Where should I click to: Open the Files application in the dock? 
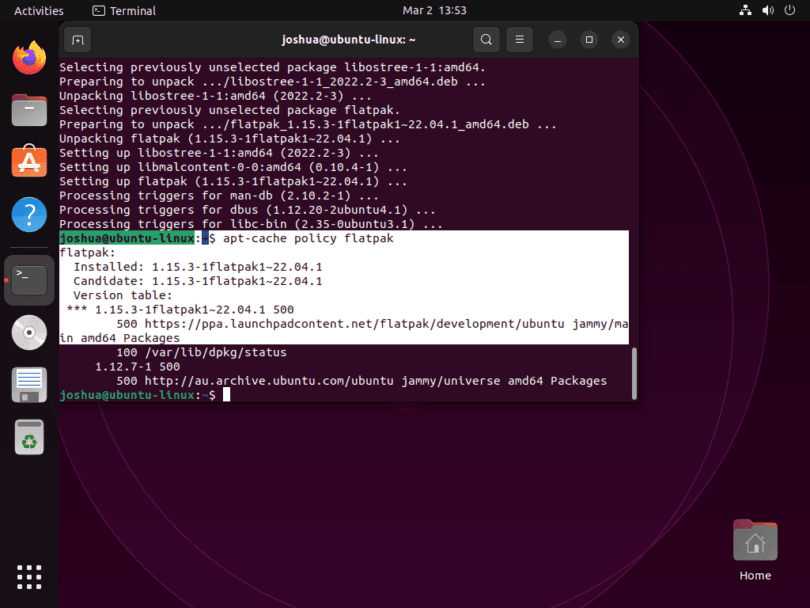[29, 110]
